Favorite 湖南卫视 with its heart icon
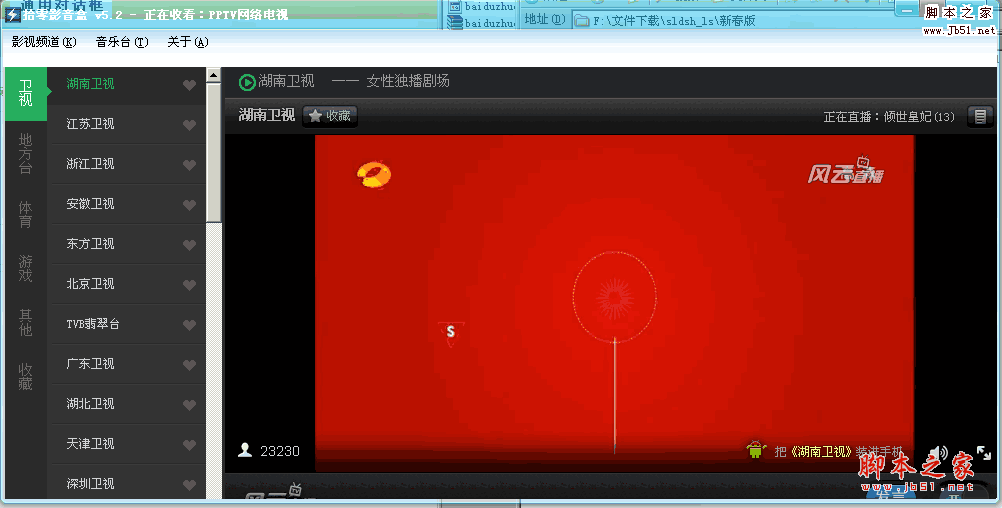1002x508 pixels. [189, 85]
